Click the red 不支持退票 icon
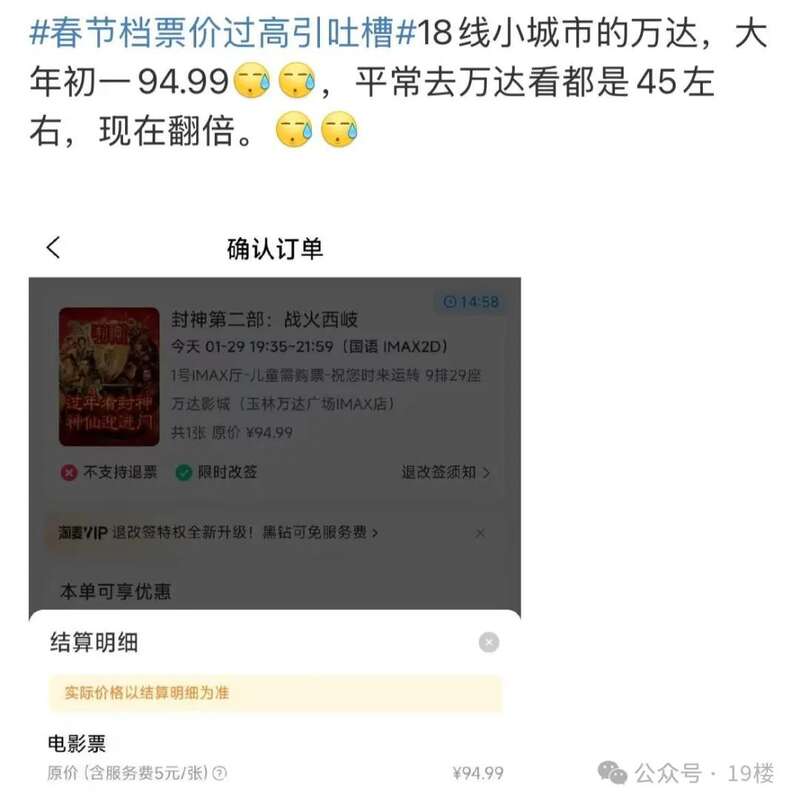The height and width of the screenshot is (805, 800). tap(69, 472)
